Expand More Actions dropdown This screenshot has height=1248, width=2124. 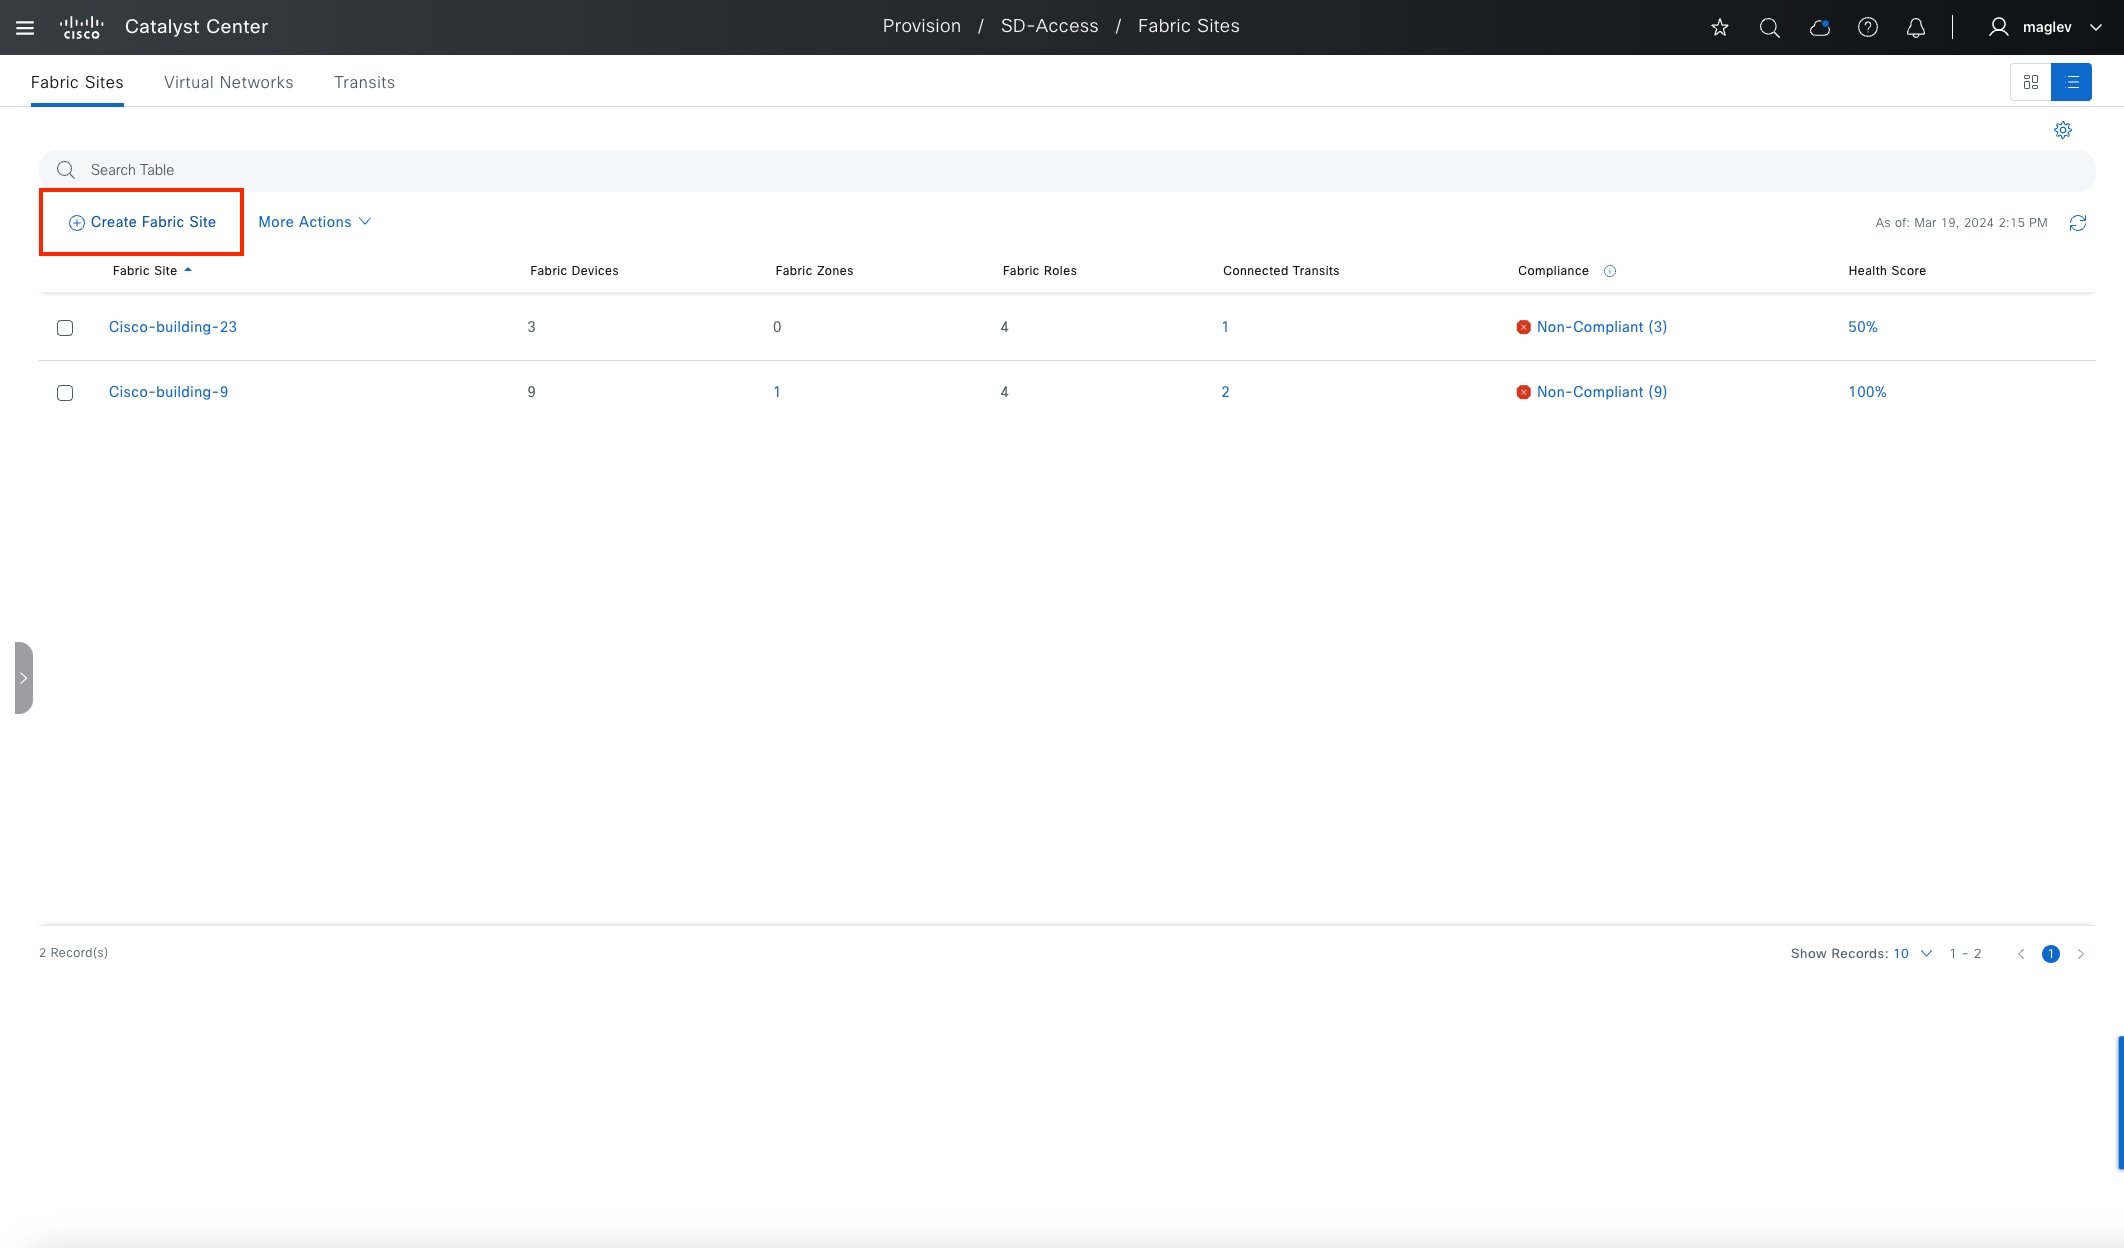(314, 222)
